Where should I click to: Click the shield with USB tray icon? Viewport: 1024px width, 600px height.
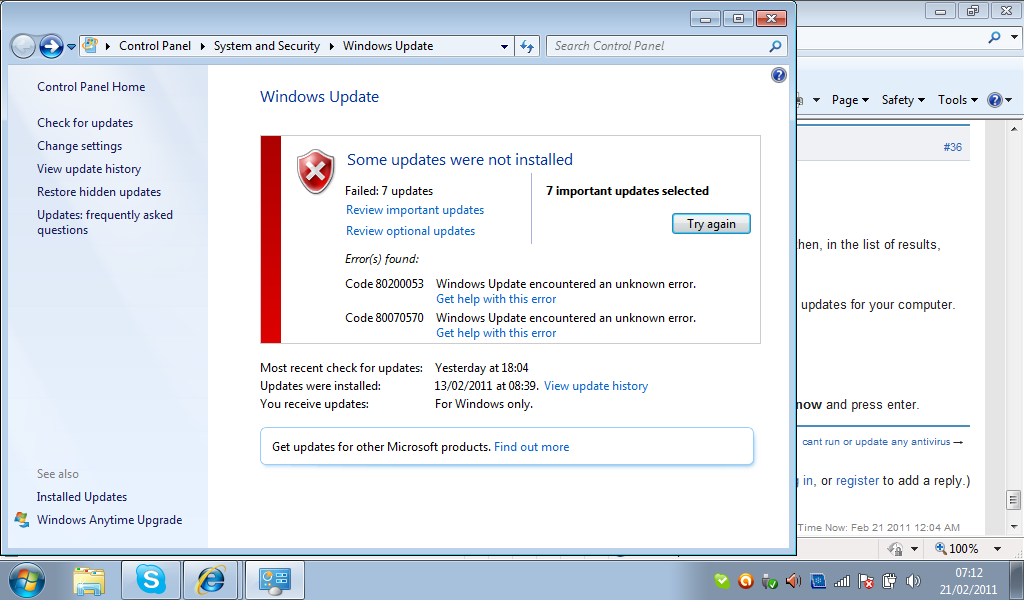click(770, 580)
